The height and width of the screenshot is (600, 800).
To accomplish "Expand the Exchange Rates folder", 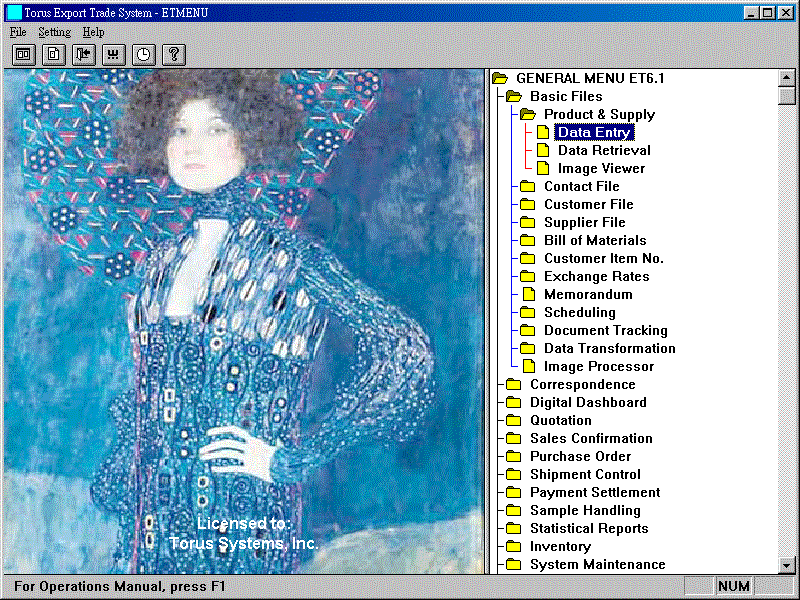I will 528,277.
